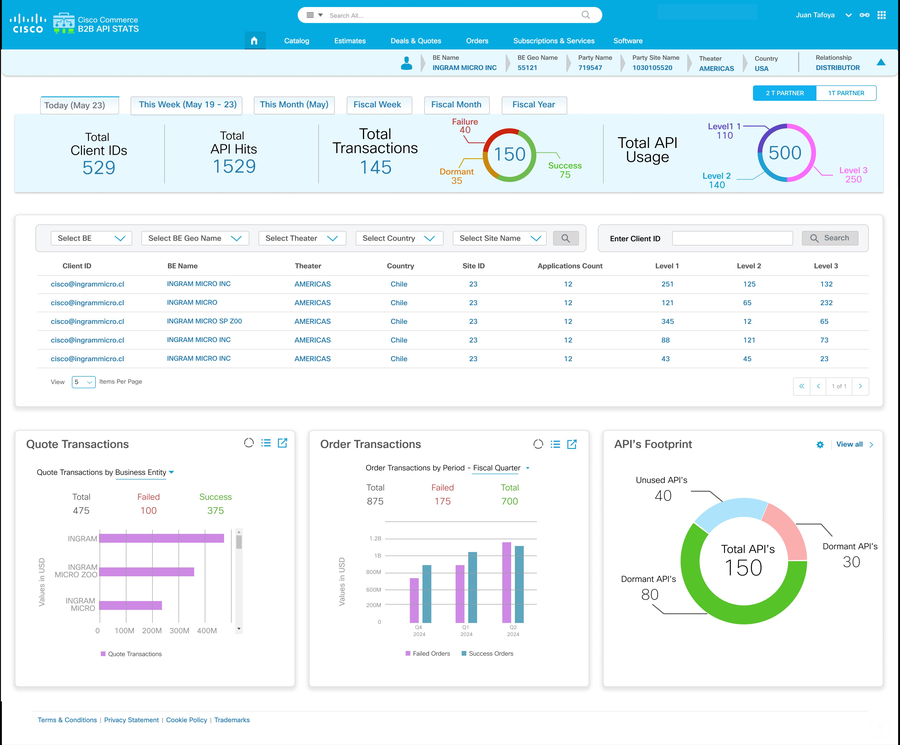Collapse the BE info bar triangle
This screenshot has height=745, width=900.
click(881, 62)
